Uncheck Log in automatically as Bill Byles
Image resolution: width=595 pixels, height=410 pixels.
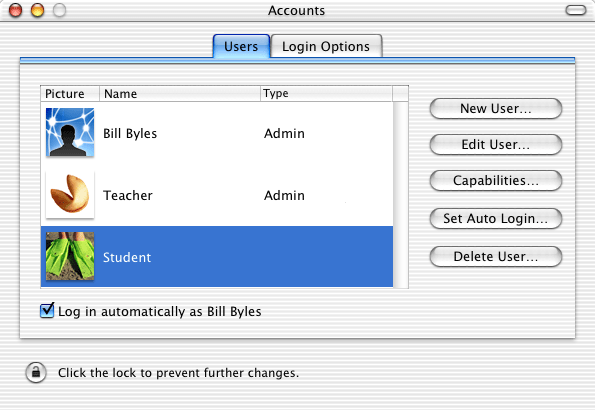47,311
